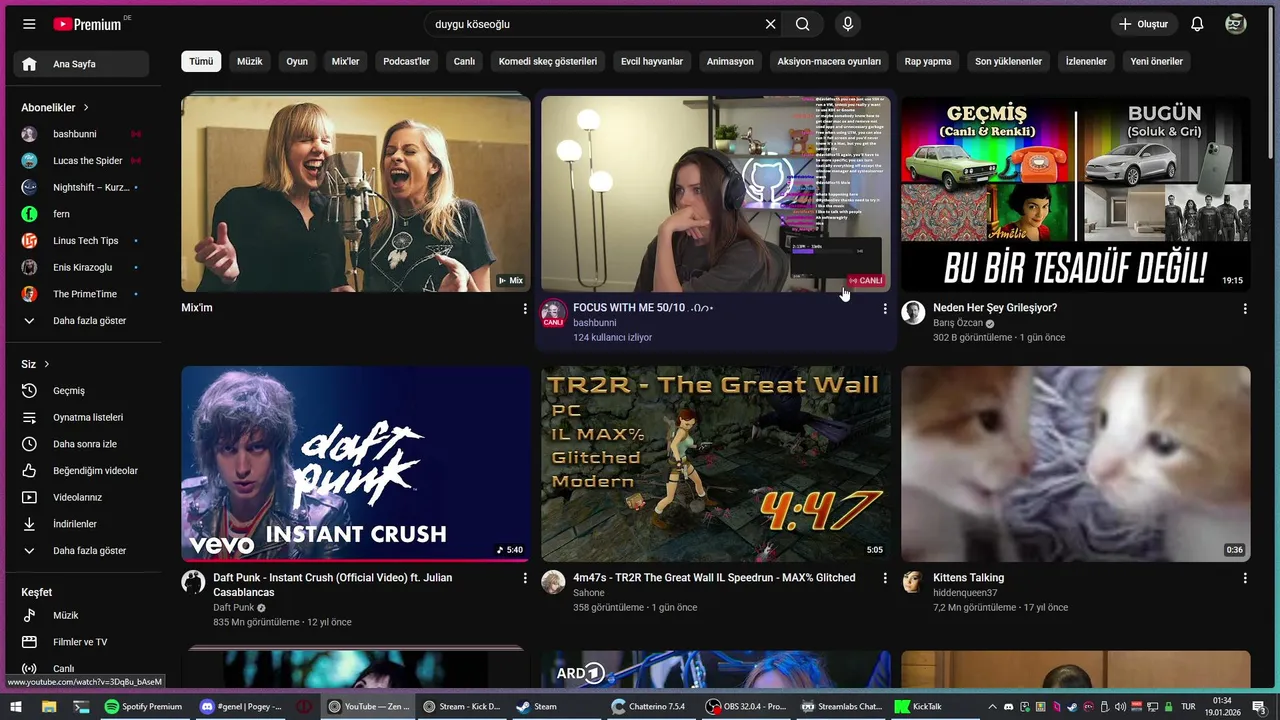Open the Kittens Talking thumbnail
This screenshot has height=720, width=1280.
(x=1076, y=464)
